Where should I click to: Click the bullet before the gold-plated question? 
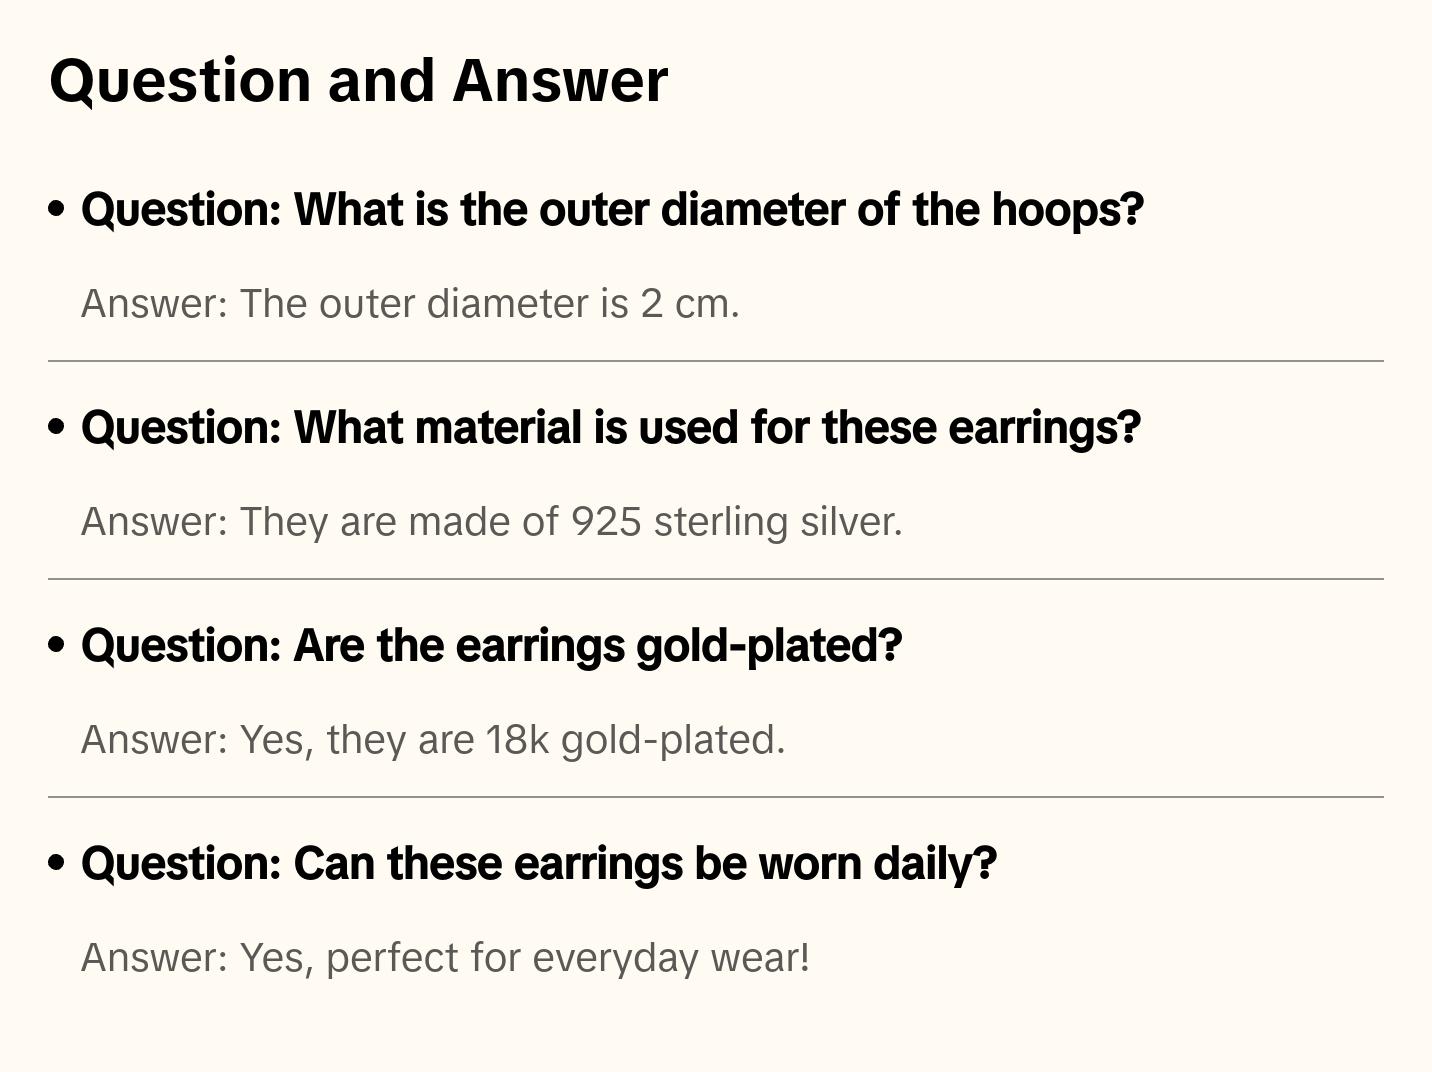coord(57,645)
